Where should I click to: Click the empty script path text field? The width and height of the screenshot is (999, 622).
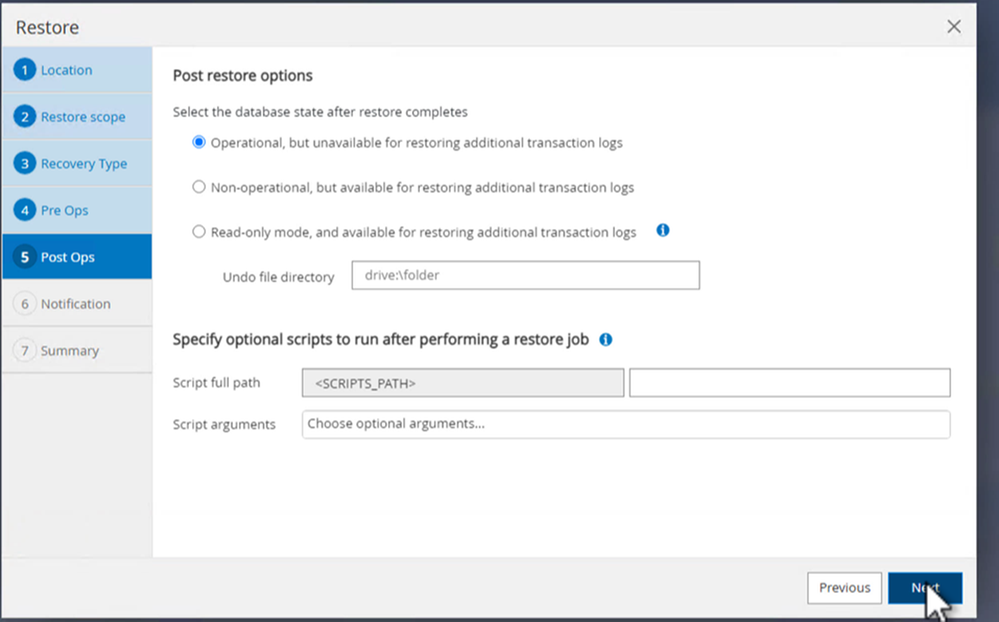(x=789, y=383)
